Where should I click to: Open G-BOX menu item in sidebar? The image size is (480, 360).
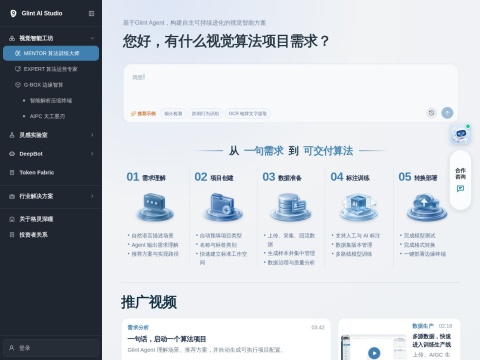click(x=51, y=85)
